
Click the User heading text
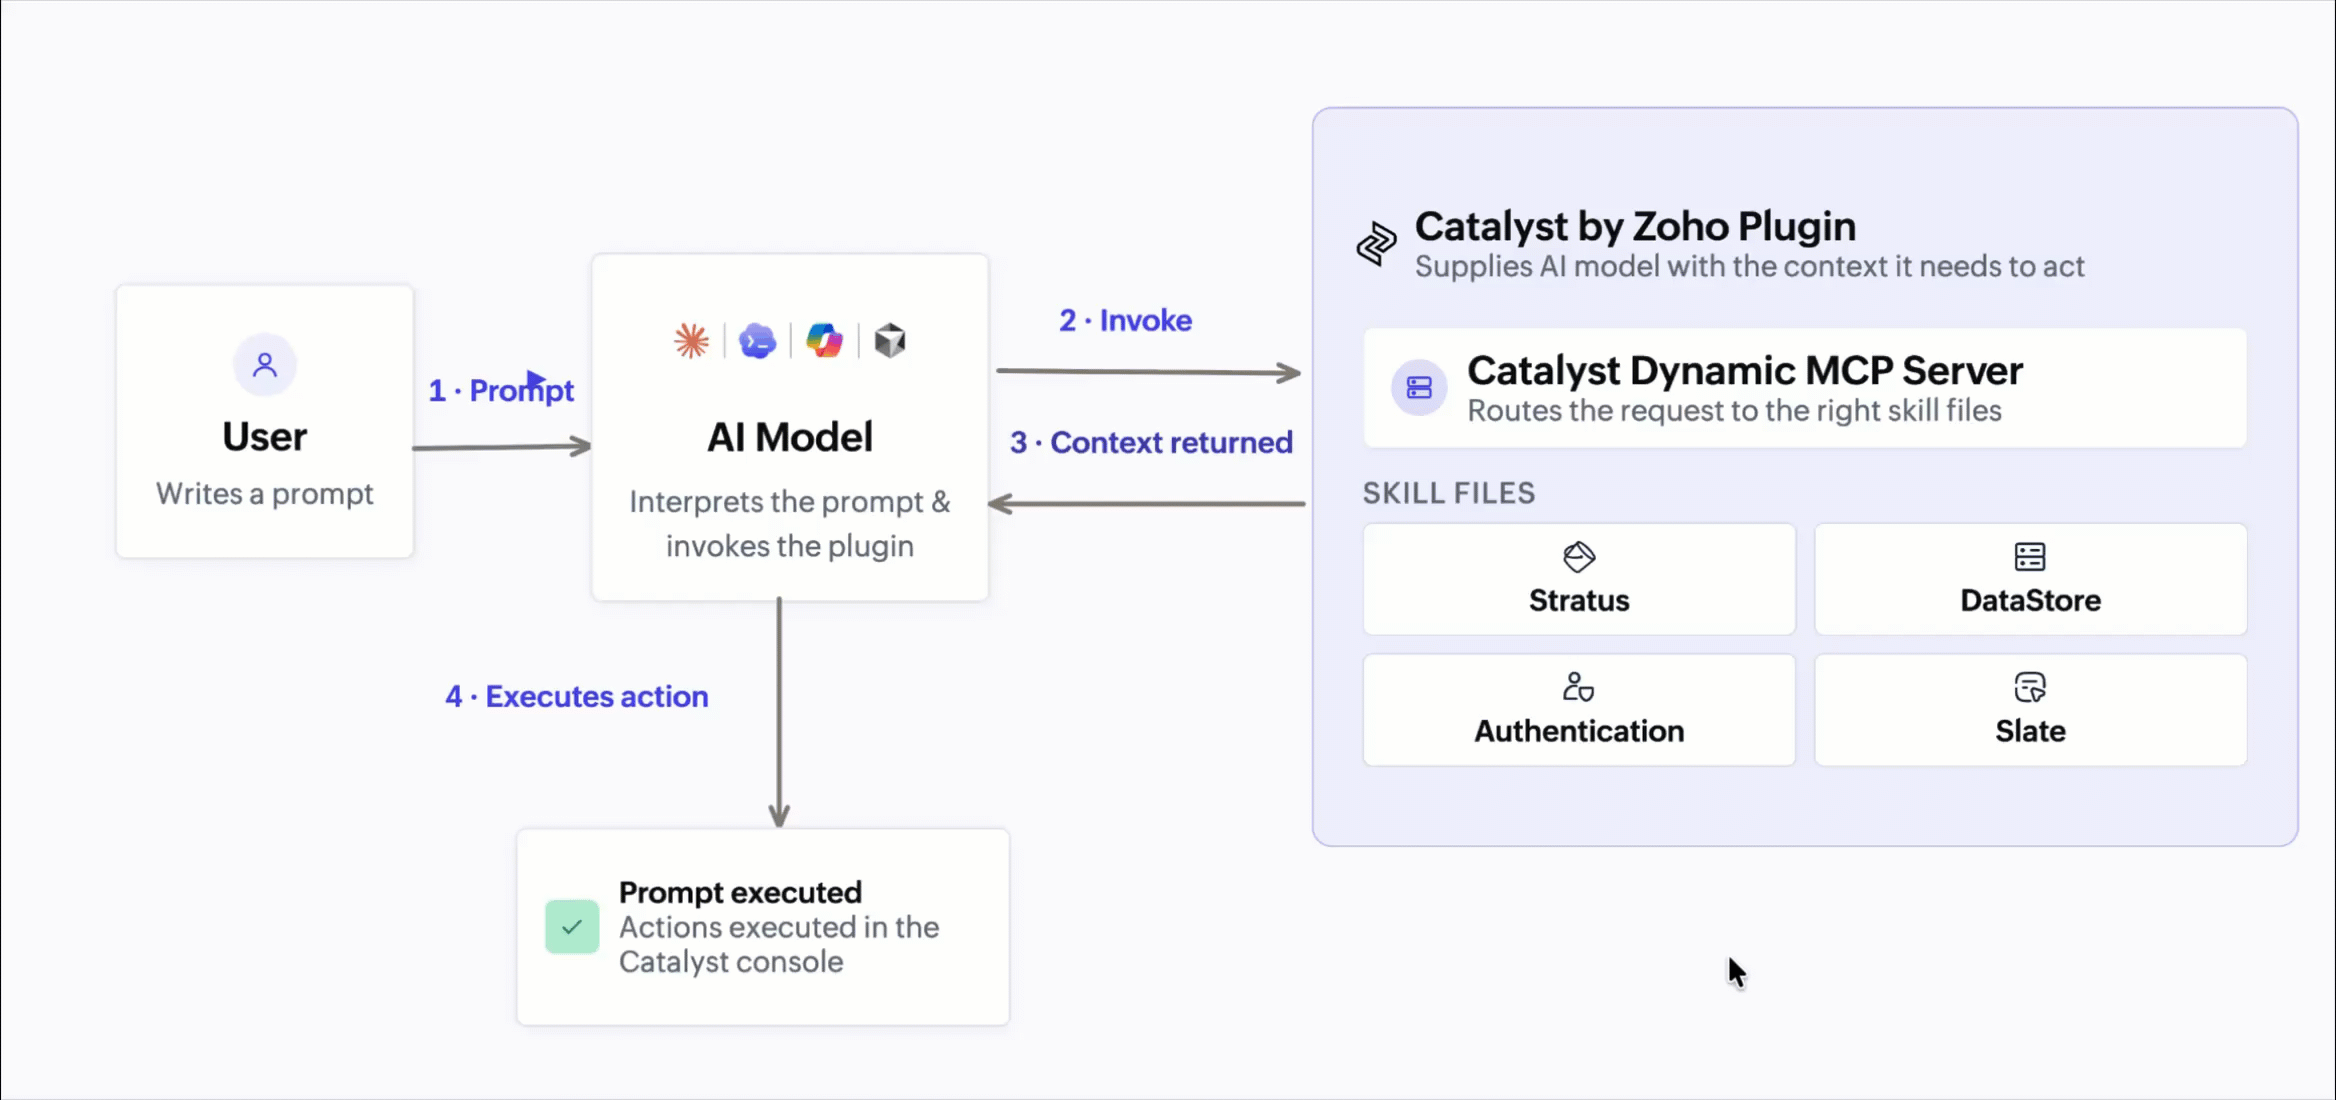click(265, 437)
